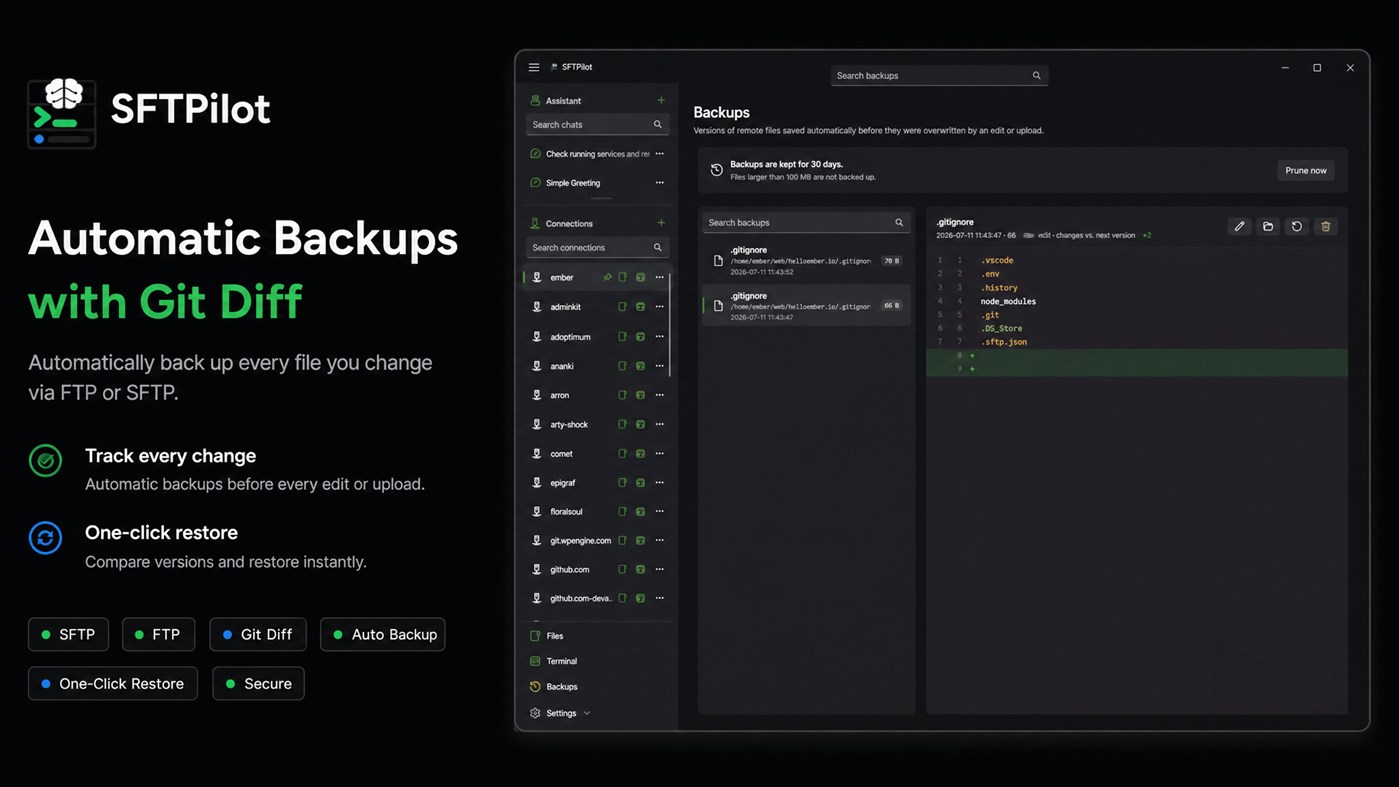Open terminal icon for github.com connection
The width and height of the screenshot is (1399, 787).
click(640, 569)
